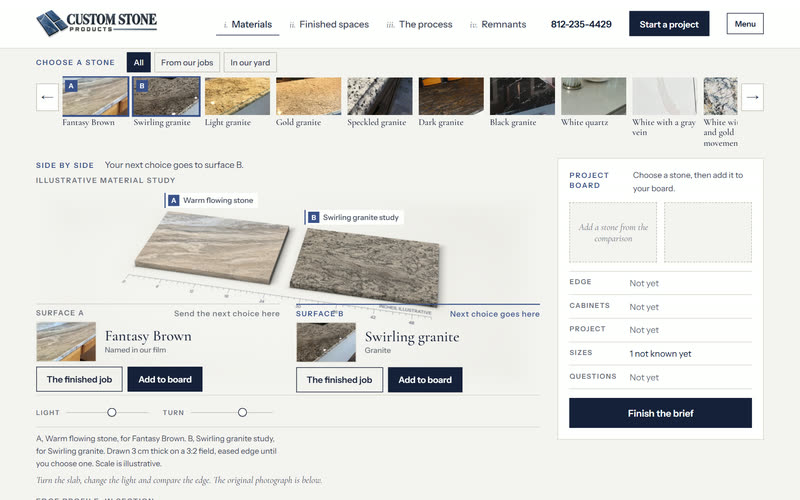
Task: Click the Start a project button
Action: point(669,24)
